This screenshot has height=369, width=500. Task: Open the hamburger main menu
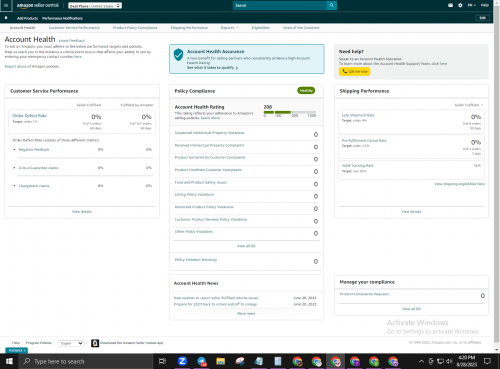click(6, 5)
